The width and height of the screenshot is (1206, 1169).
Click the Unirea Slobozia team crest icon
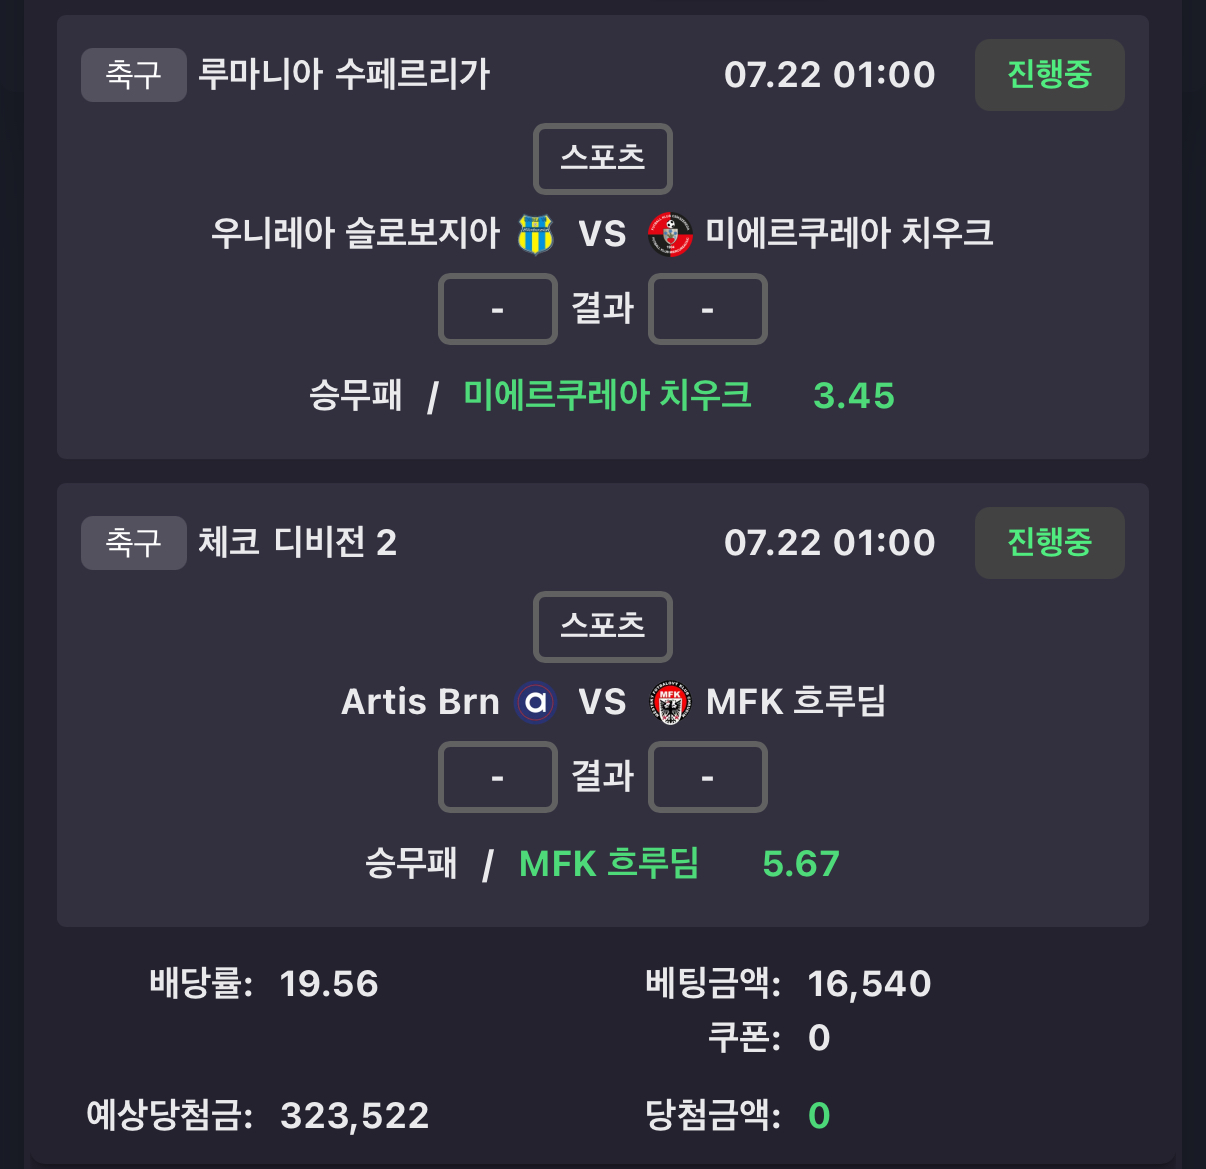pos(536,234)
